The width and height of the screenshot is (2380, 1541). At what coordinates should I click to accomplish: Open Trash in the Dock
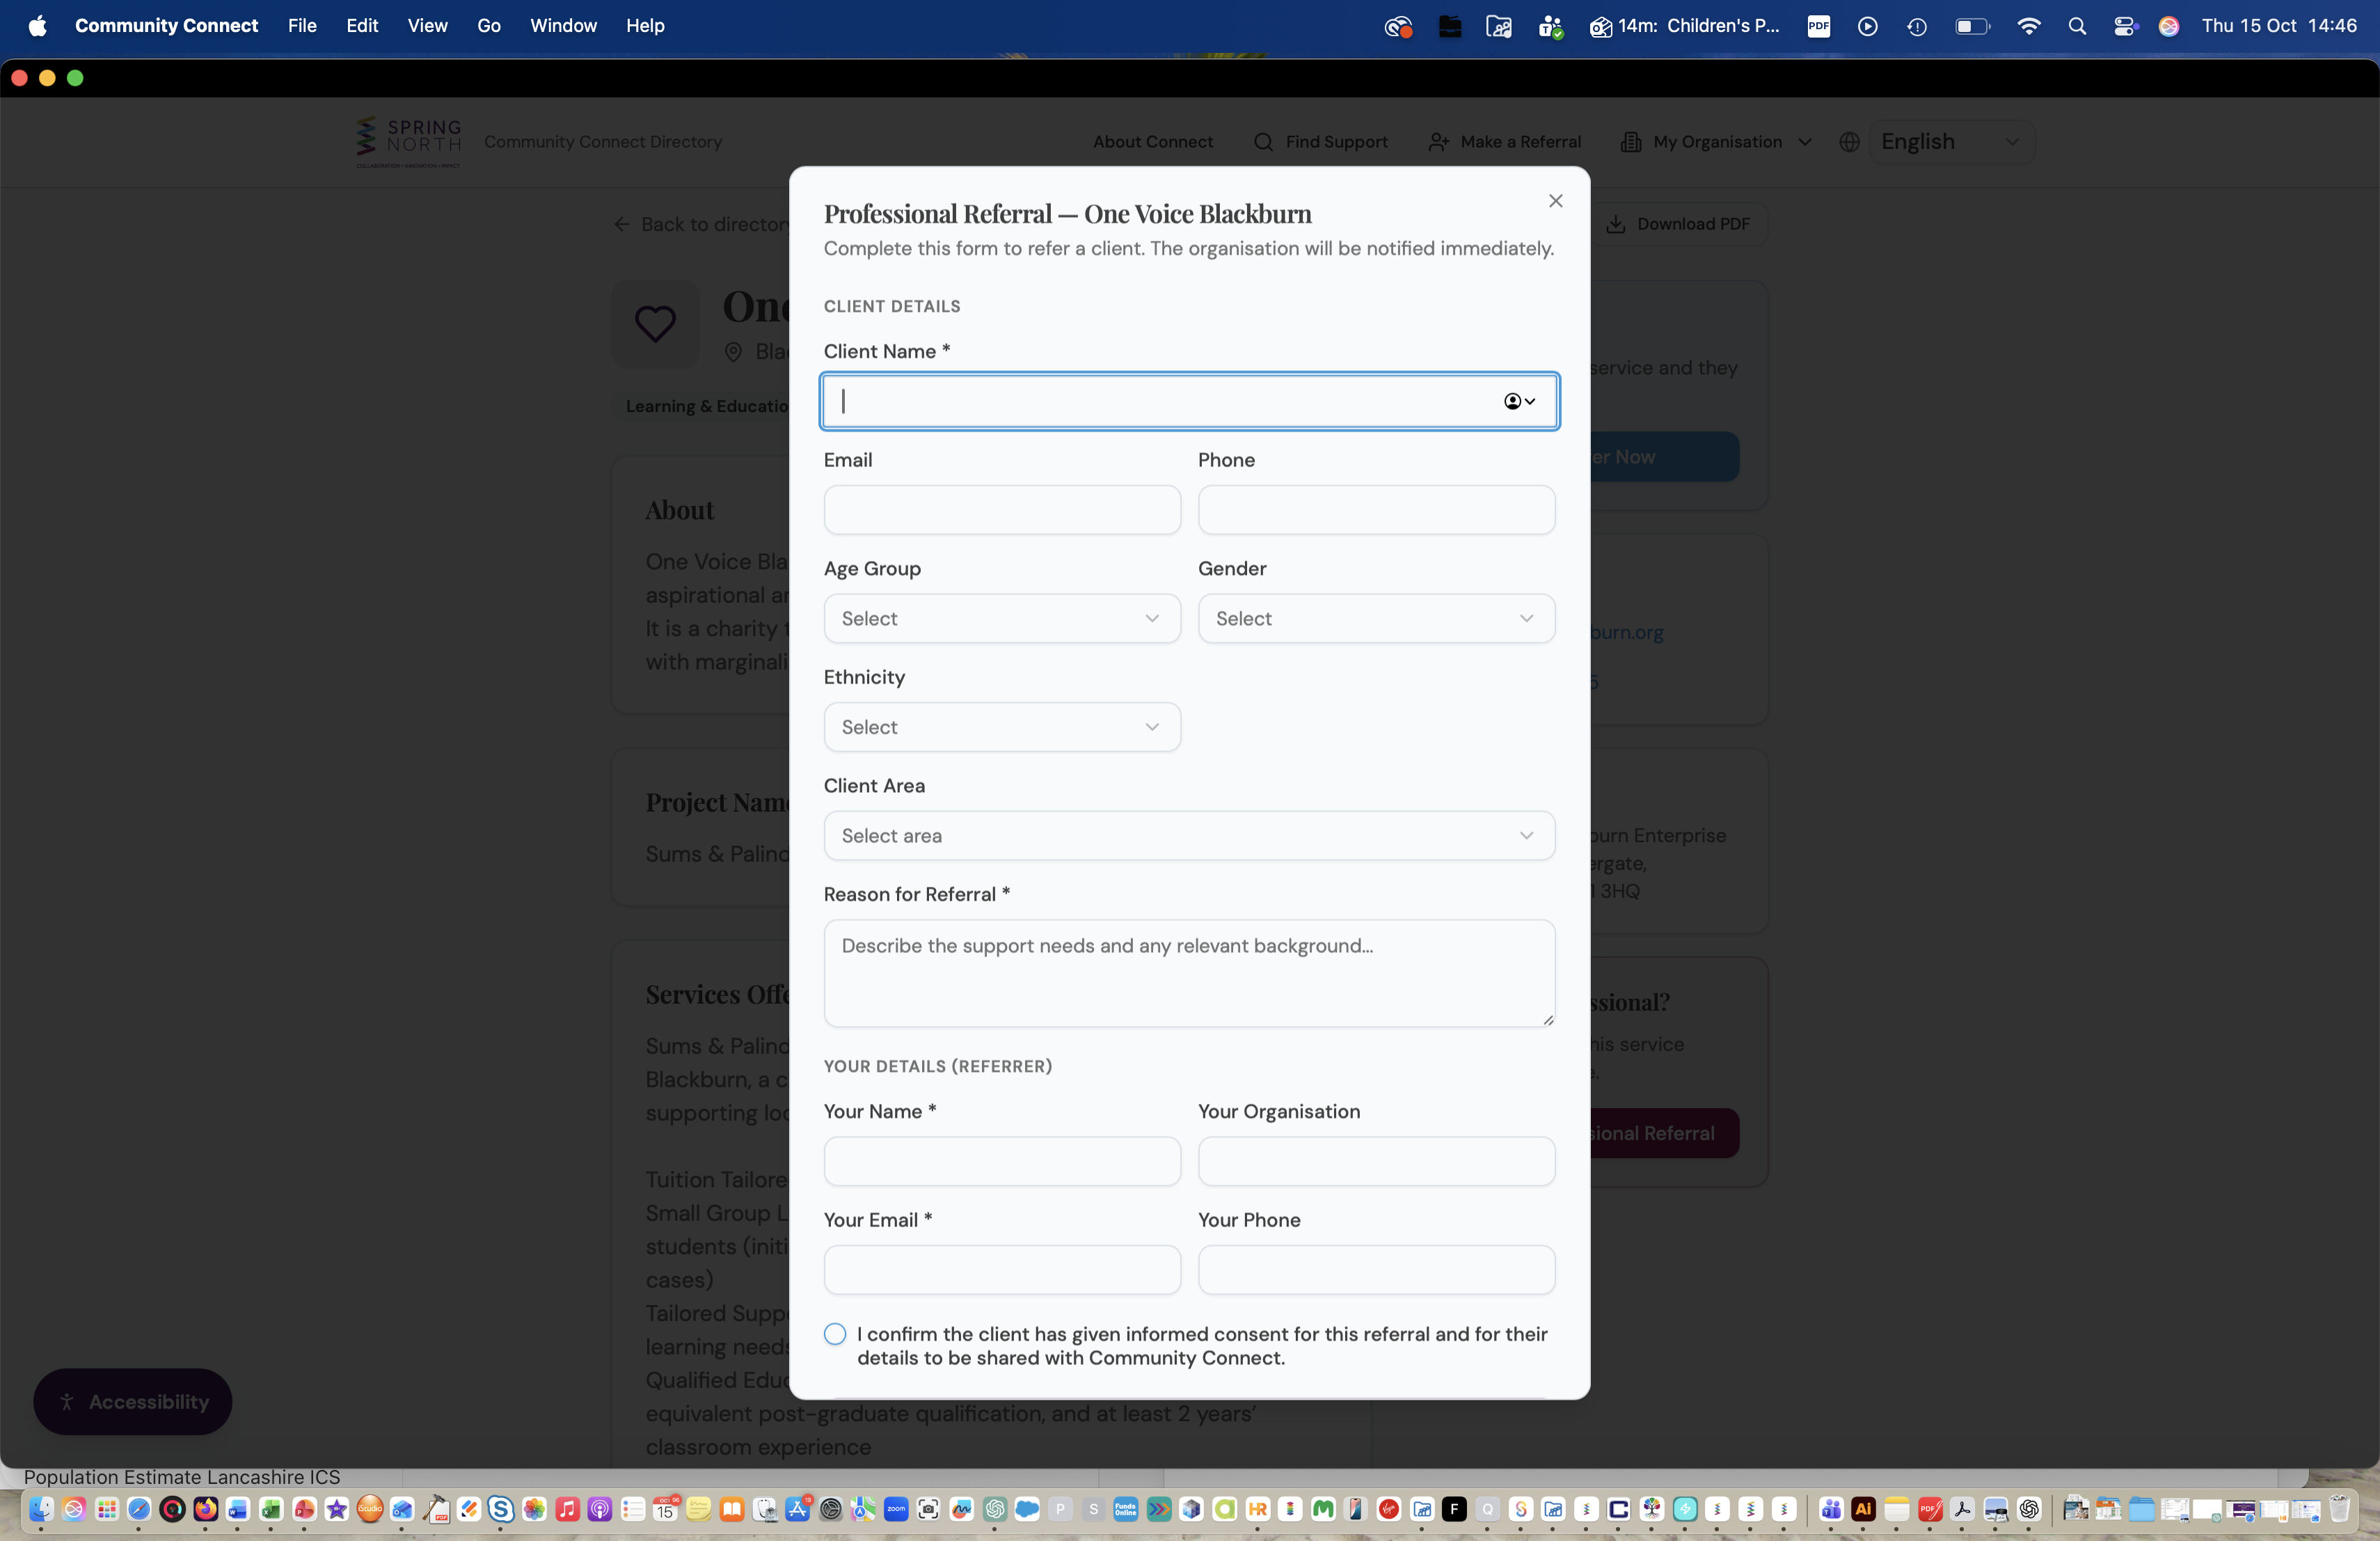[x=2339, y=1509]
